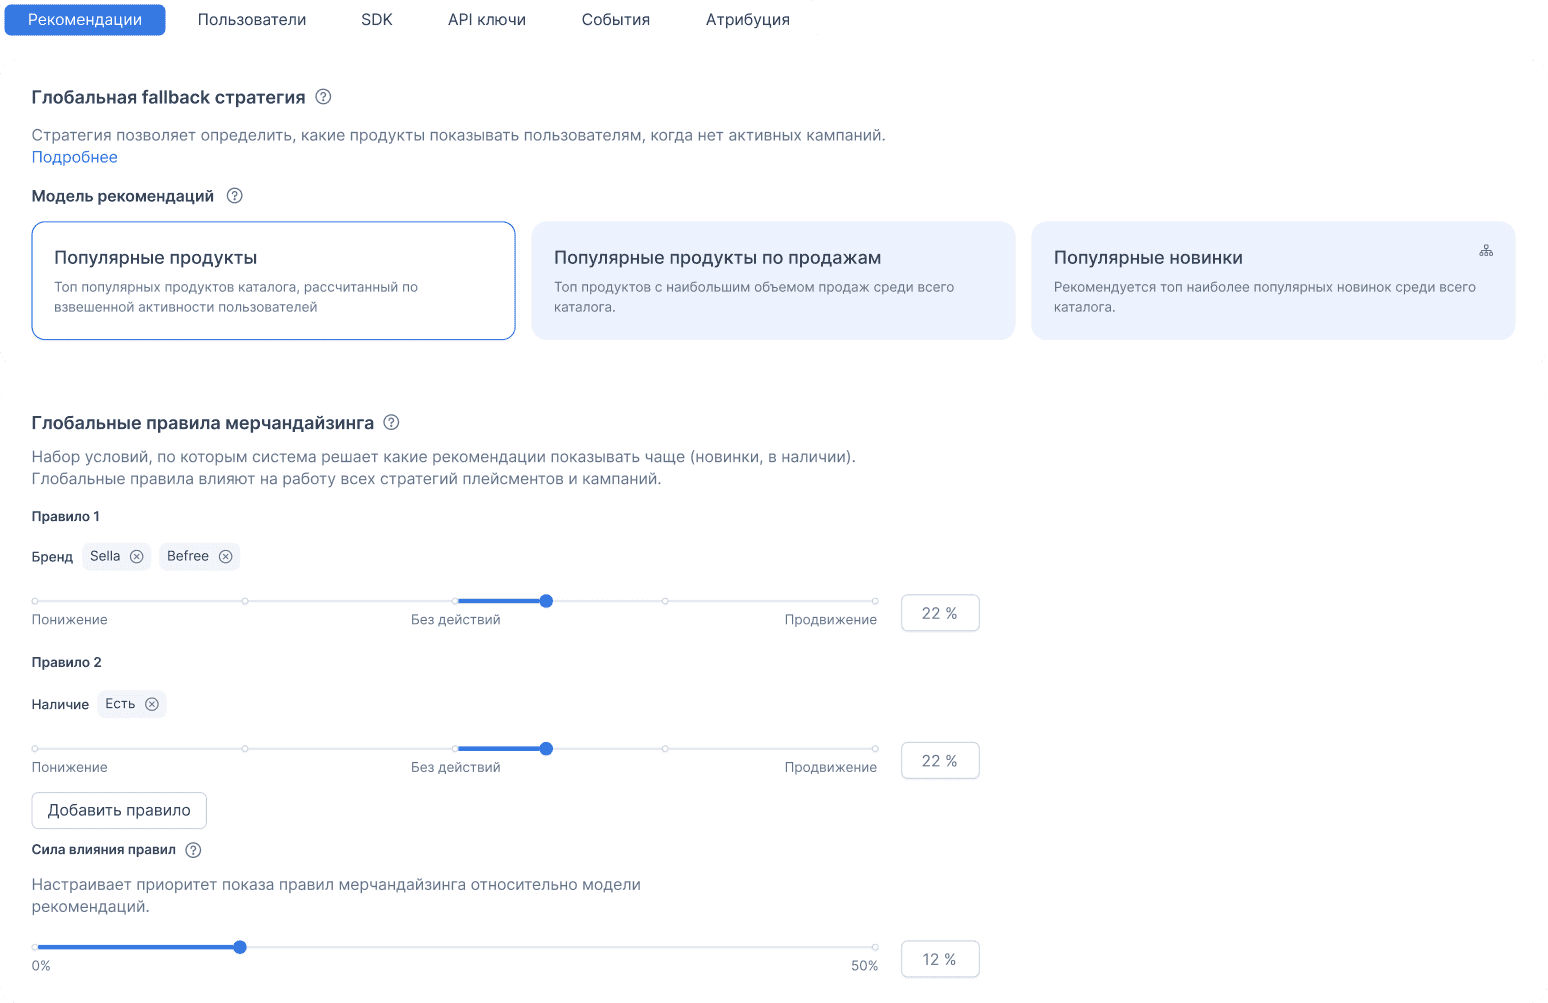Select the Популярные продукты model card
This screenshot has height=1003, width=1548.
[x=273, y=280]
